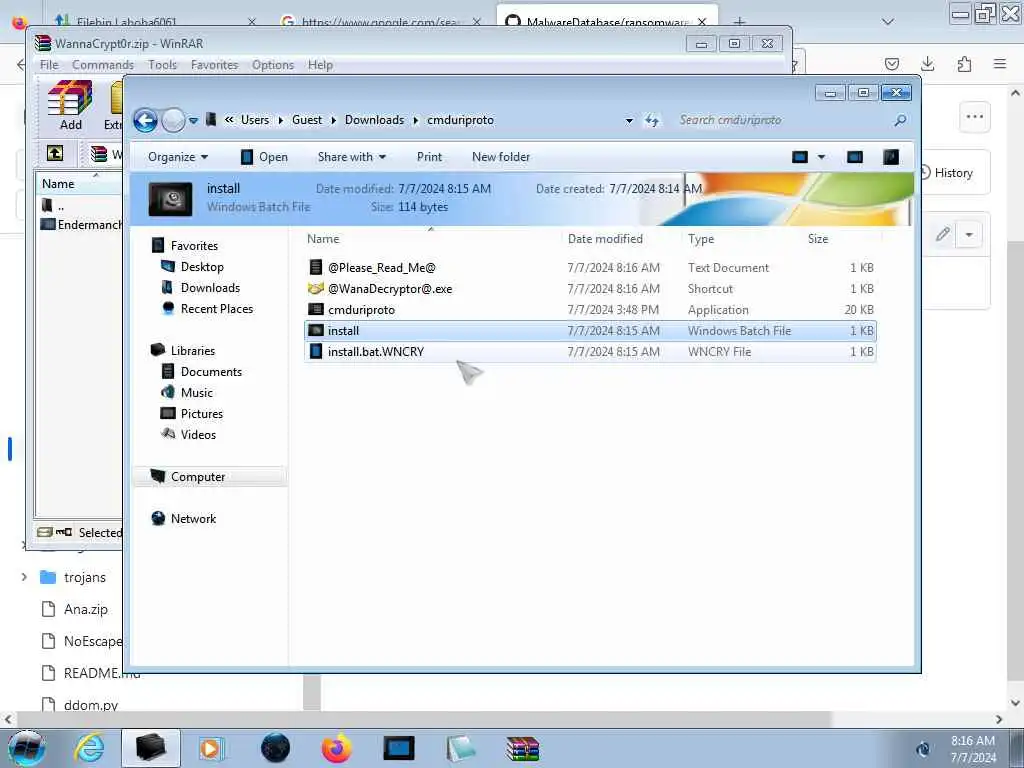Click the search magnifier icon
The width and height of the screenshot is (1024, 768).
(x=900, y=120)
